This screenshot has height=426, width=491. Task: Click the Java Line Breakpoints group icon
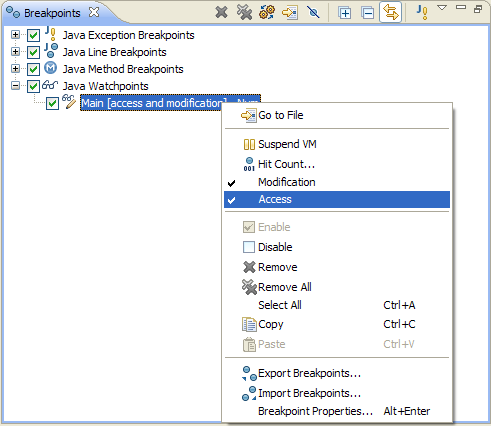51,51
